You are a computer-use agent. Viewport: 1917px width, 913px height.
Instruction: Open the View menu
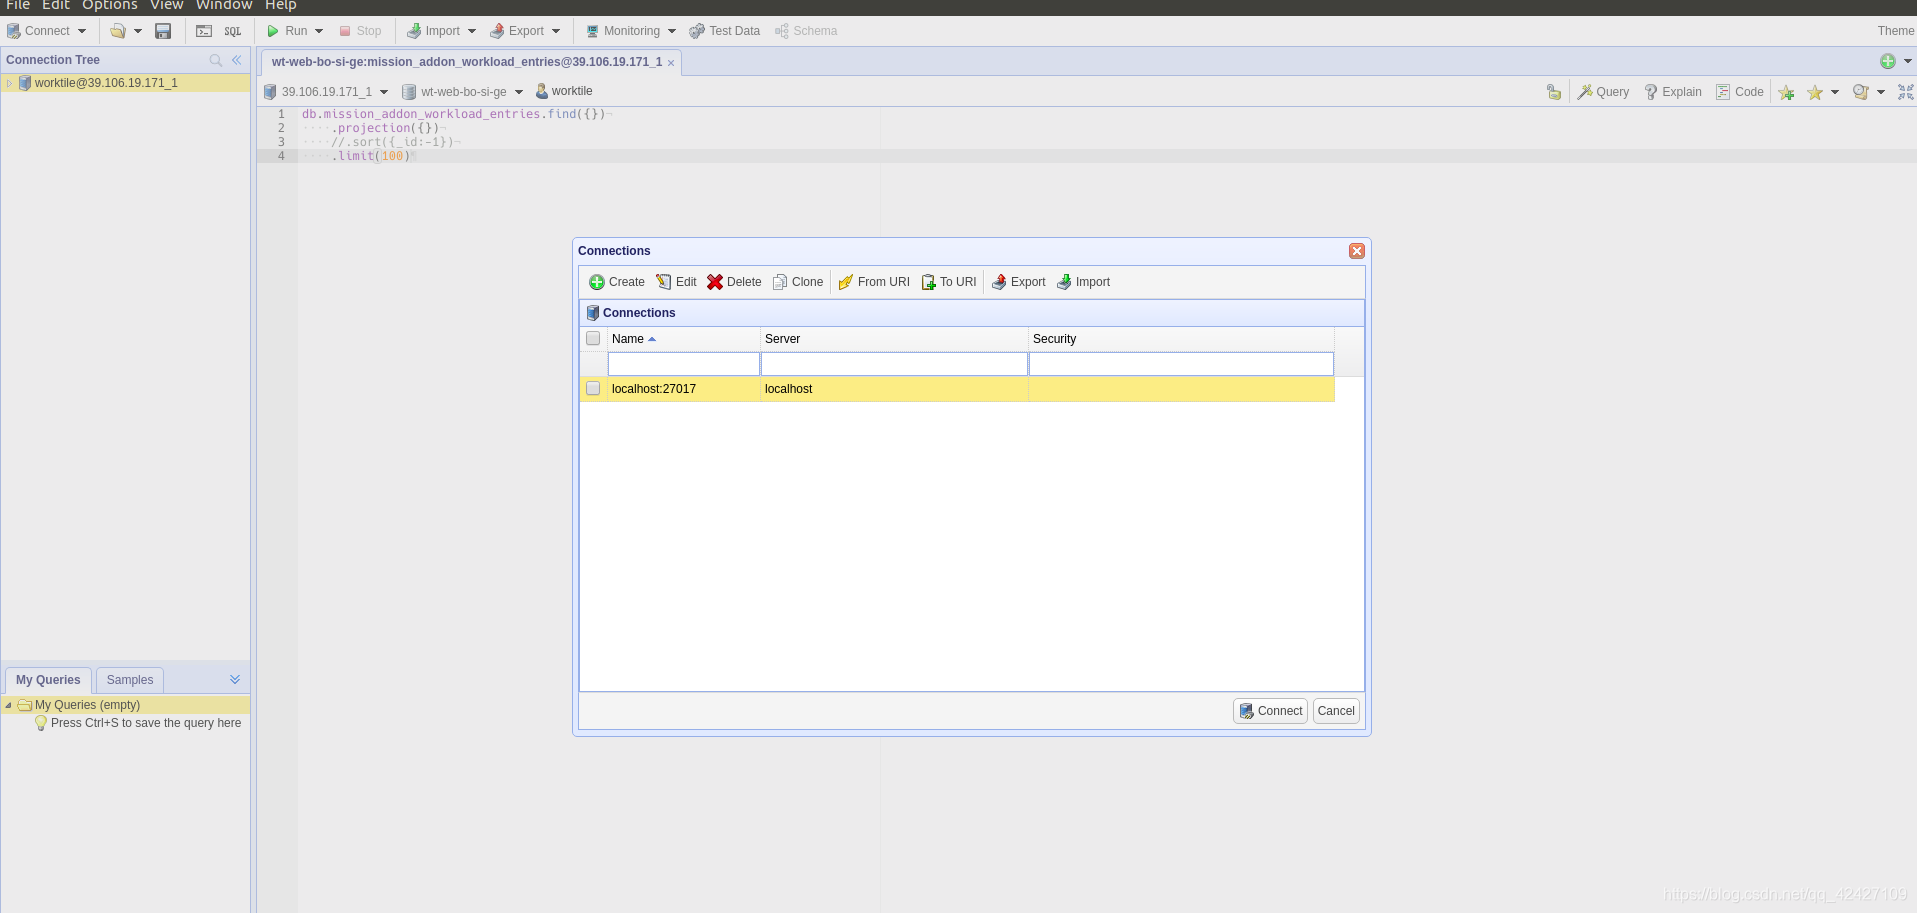[167, 5]
